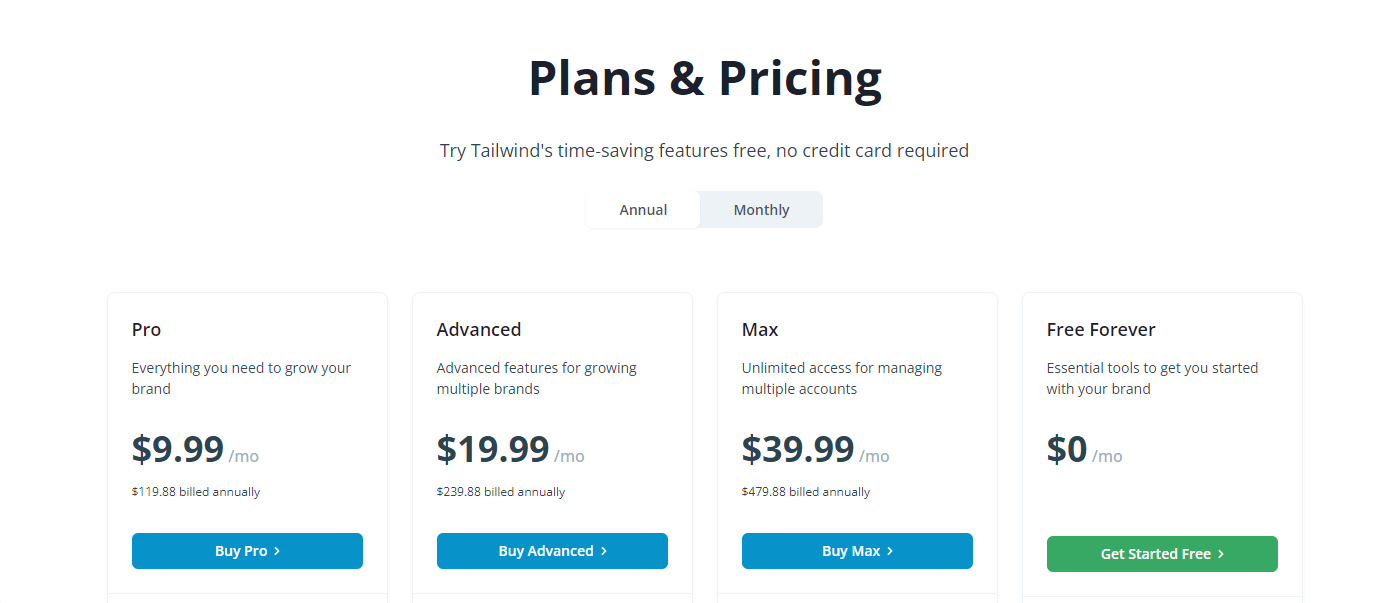Select the Pro plan title
This screenshot has width=1400, height=603.
tap(146, 329)
